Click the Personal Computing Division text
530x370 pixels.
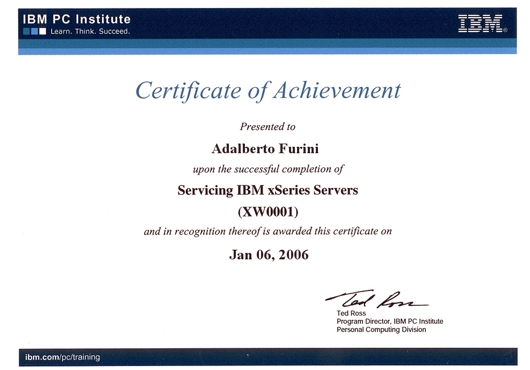pos(381,329)
